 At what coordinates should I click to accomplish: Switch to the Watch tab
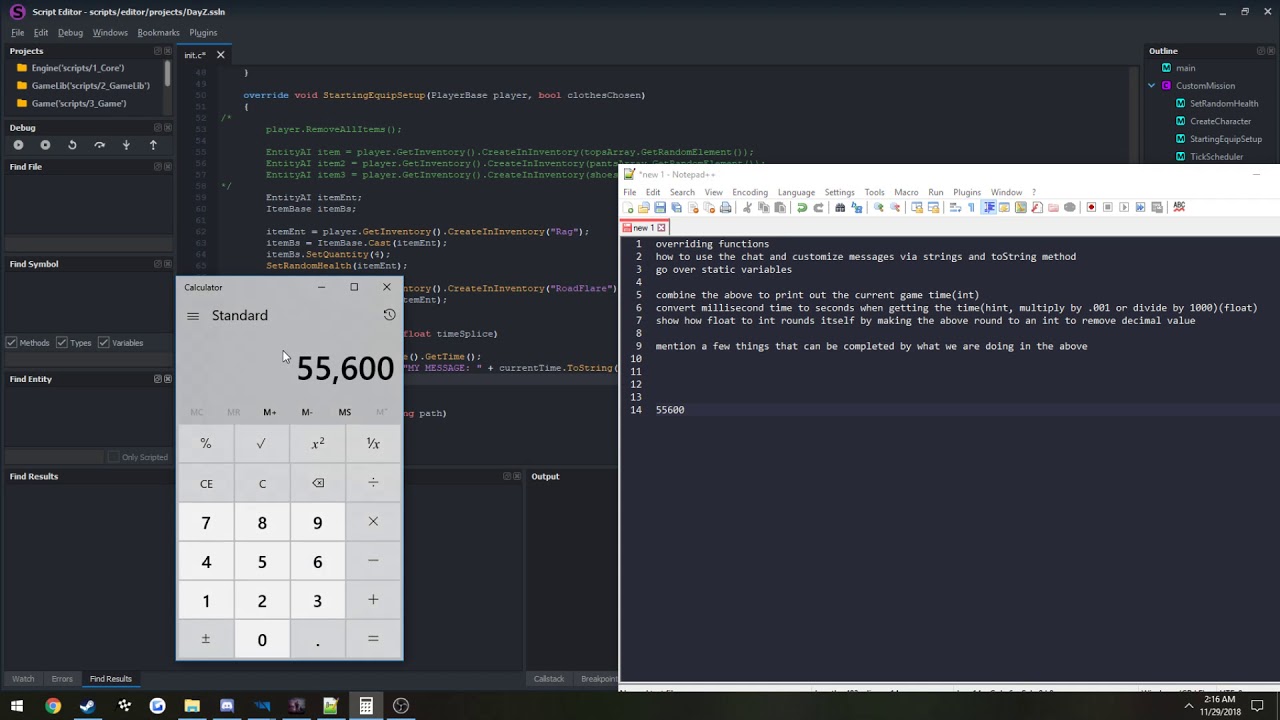[23, 679]
